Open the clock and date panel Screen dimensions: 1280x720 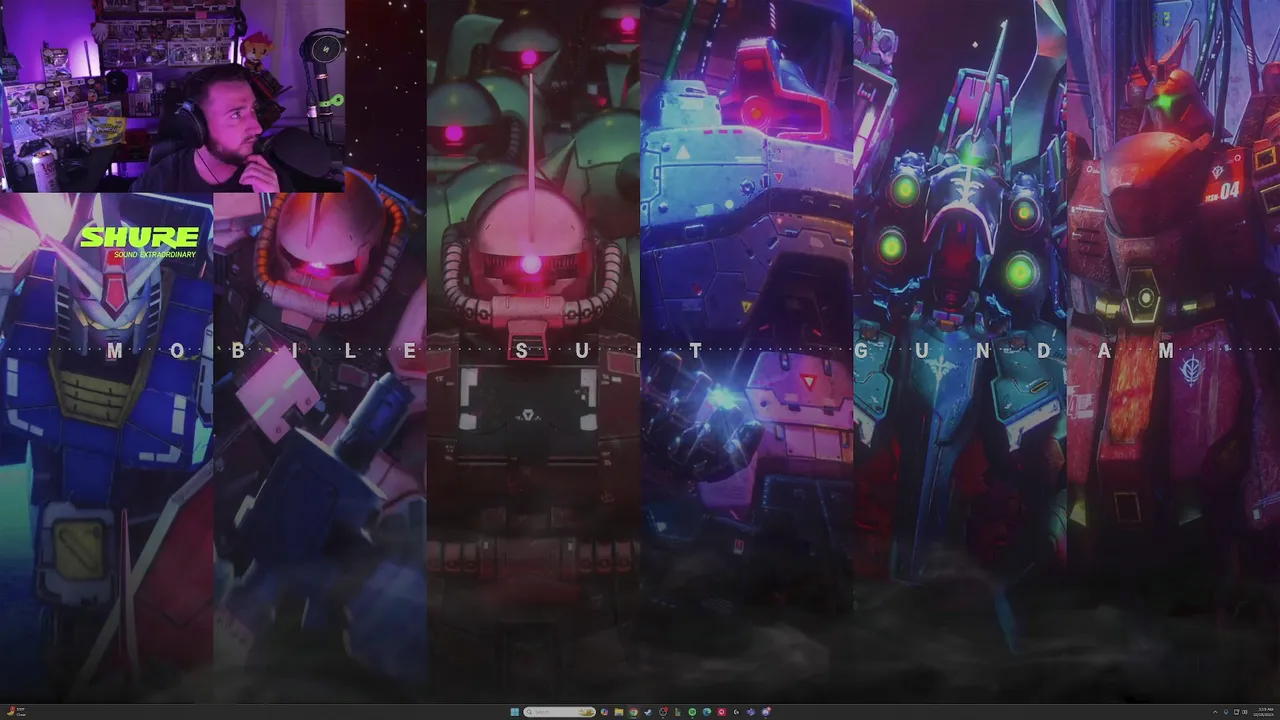[1264, 712]
